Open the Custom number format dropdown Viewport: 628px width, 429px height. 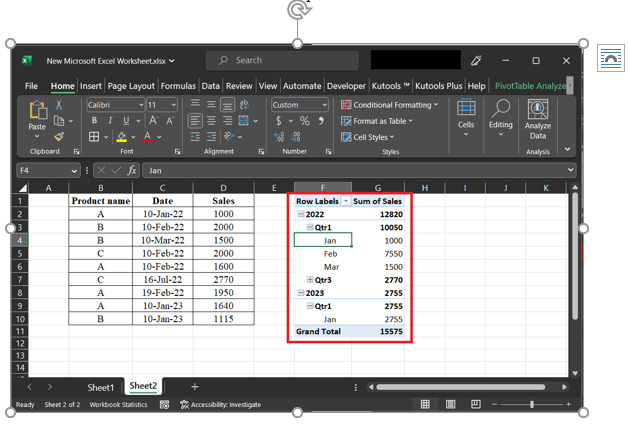pyautogui.click(x=323, y=105)
